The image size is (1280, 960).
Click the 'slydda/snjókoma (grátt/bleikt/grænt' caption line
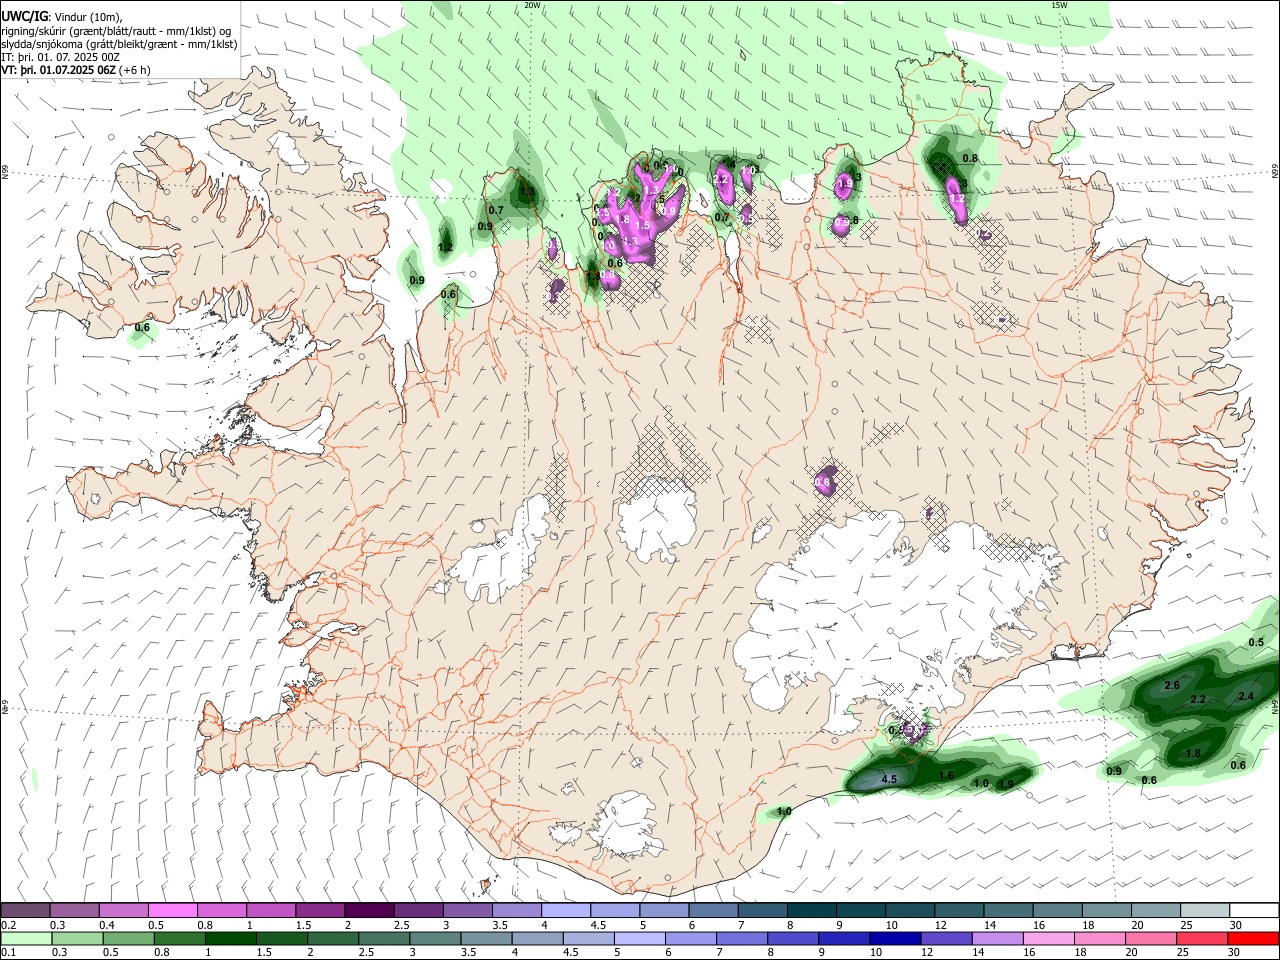(x=118, y=44)
